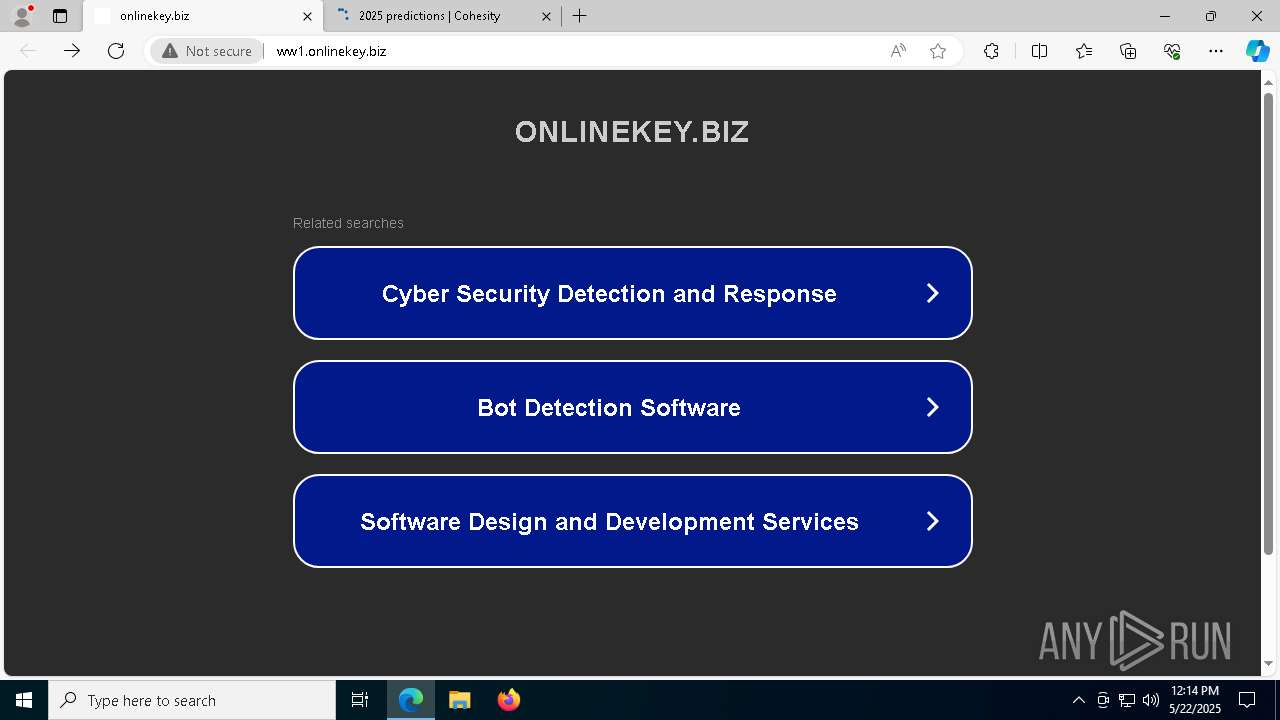Open the browser profile icon
This screenshot has height=720, width=1280.
pos(22,16)
